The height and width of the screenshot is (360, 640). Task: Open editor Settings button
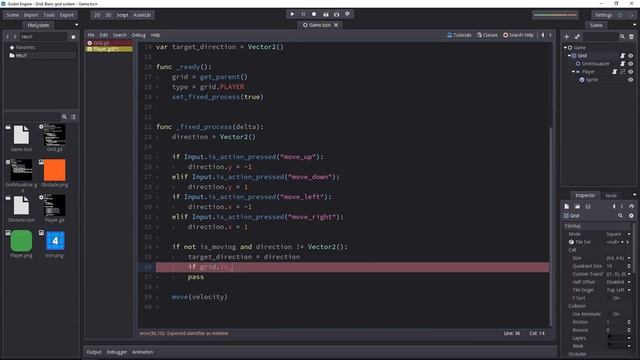coord(603,15)
